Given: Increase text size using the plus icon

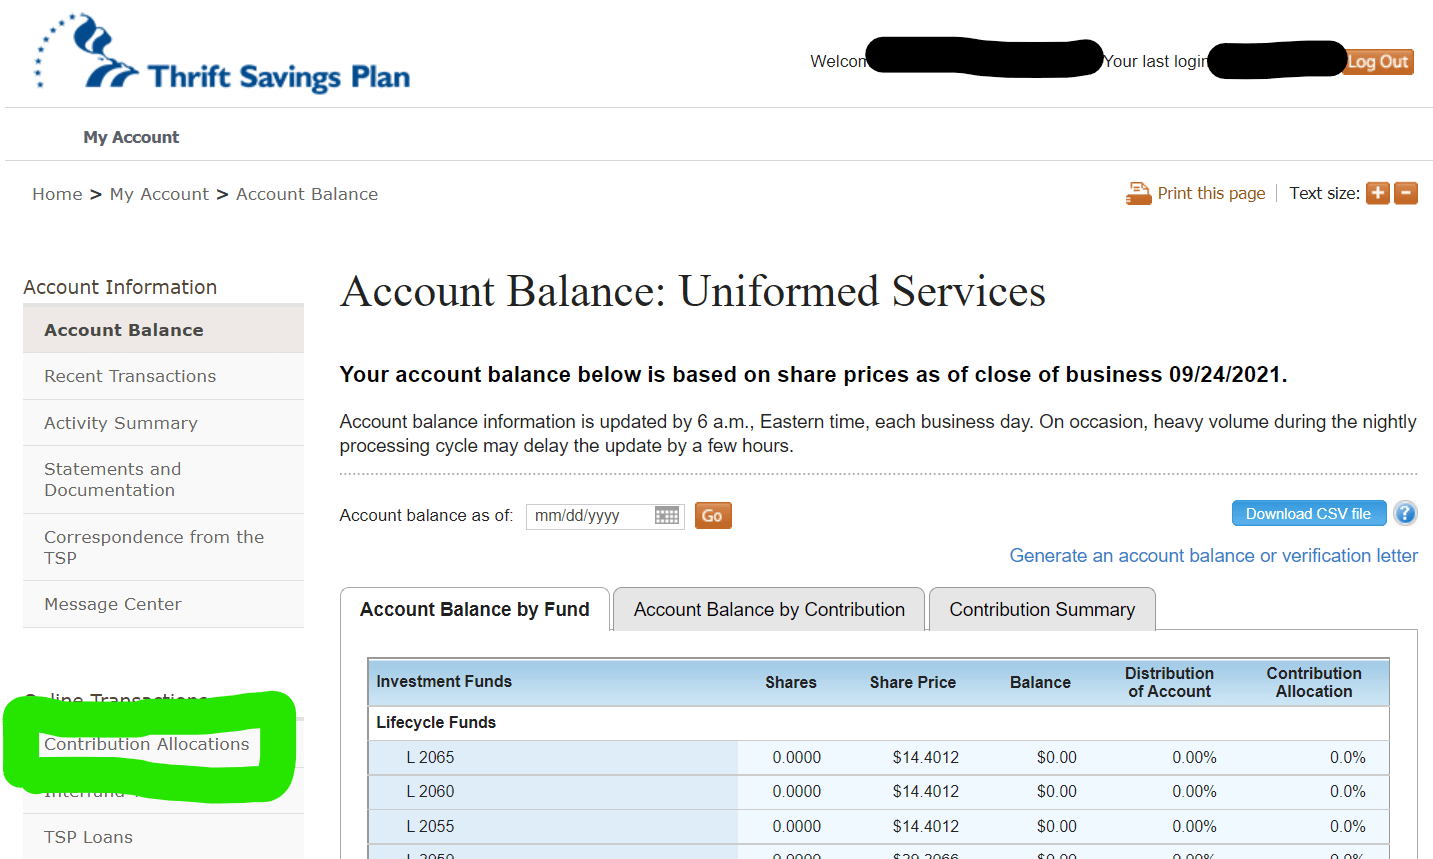Looking at the screenshot, I should tap(1377, 193).
